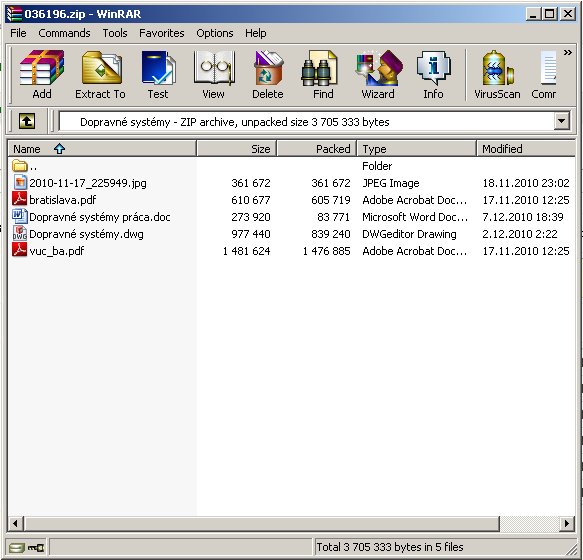
Task: Click size value 610 677
Action: coord(251,200)
